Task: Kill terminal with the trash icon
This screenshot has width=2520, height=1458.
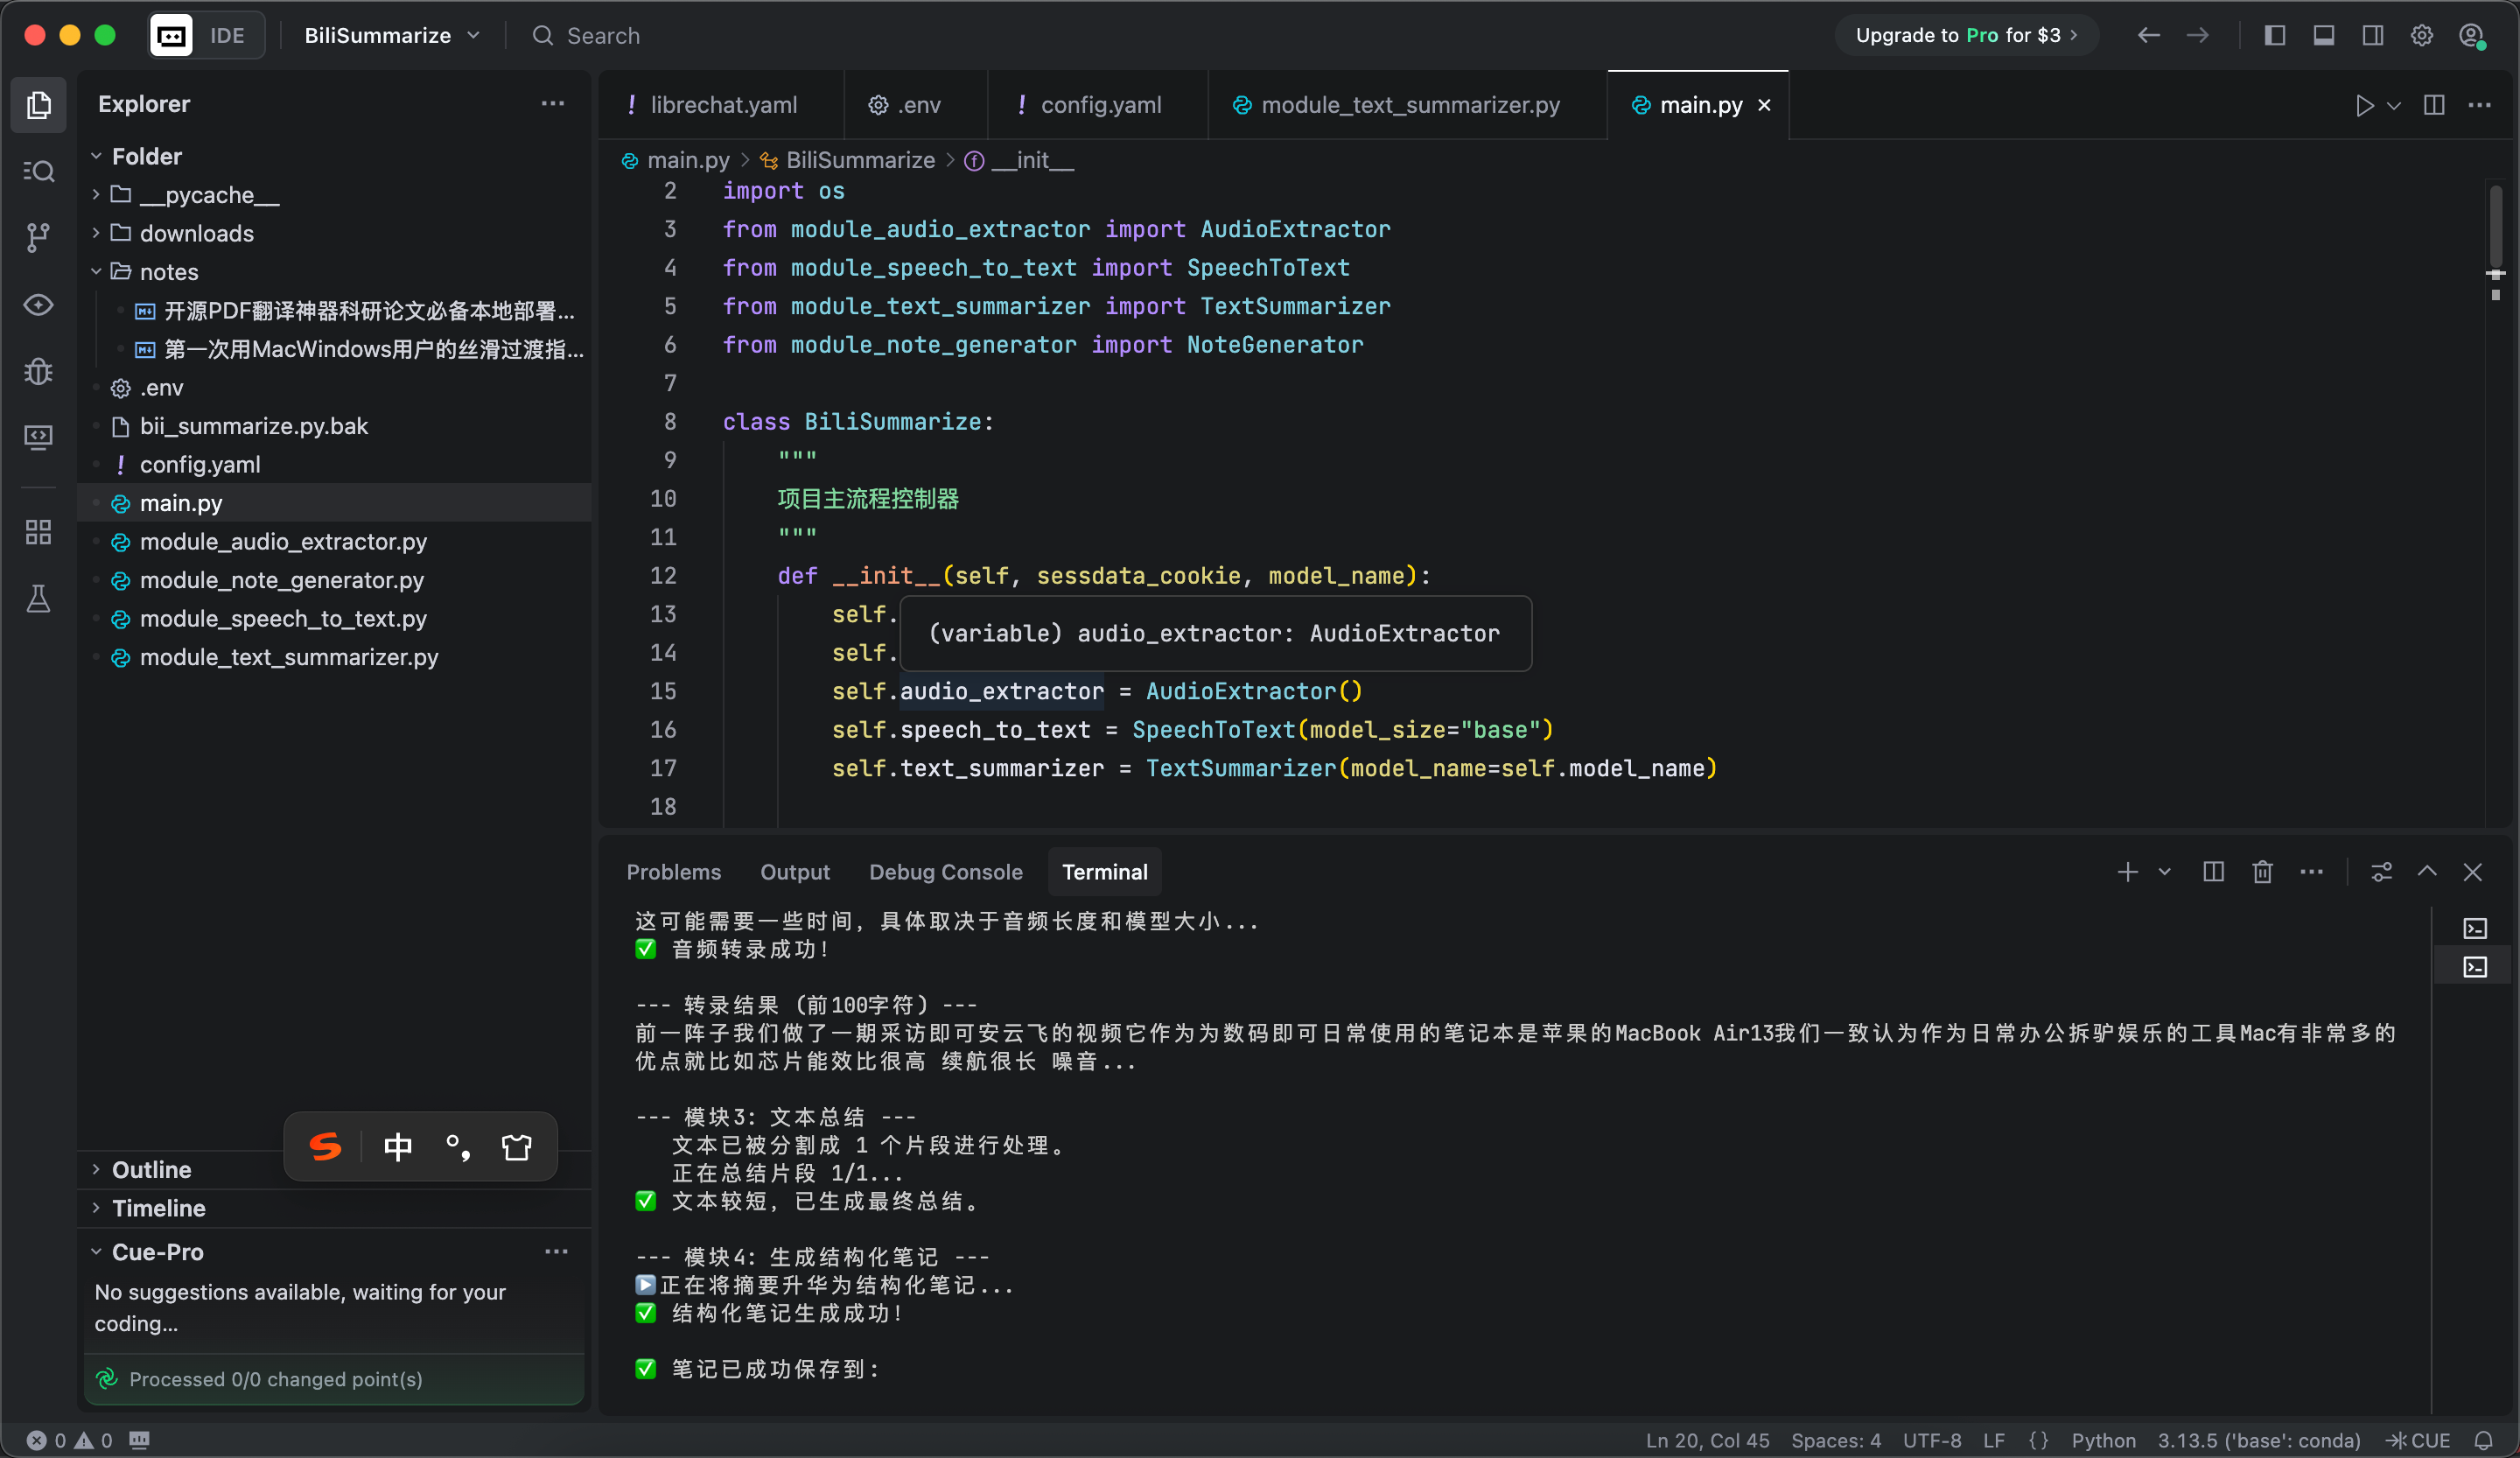Action: (x=2262, y=872)
